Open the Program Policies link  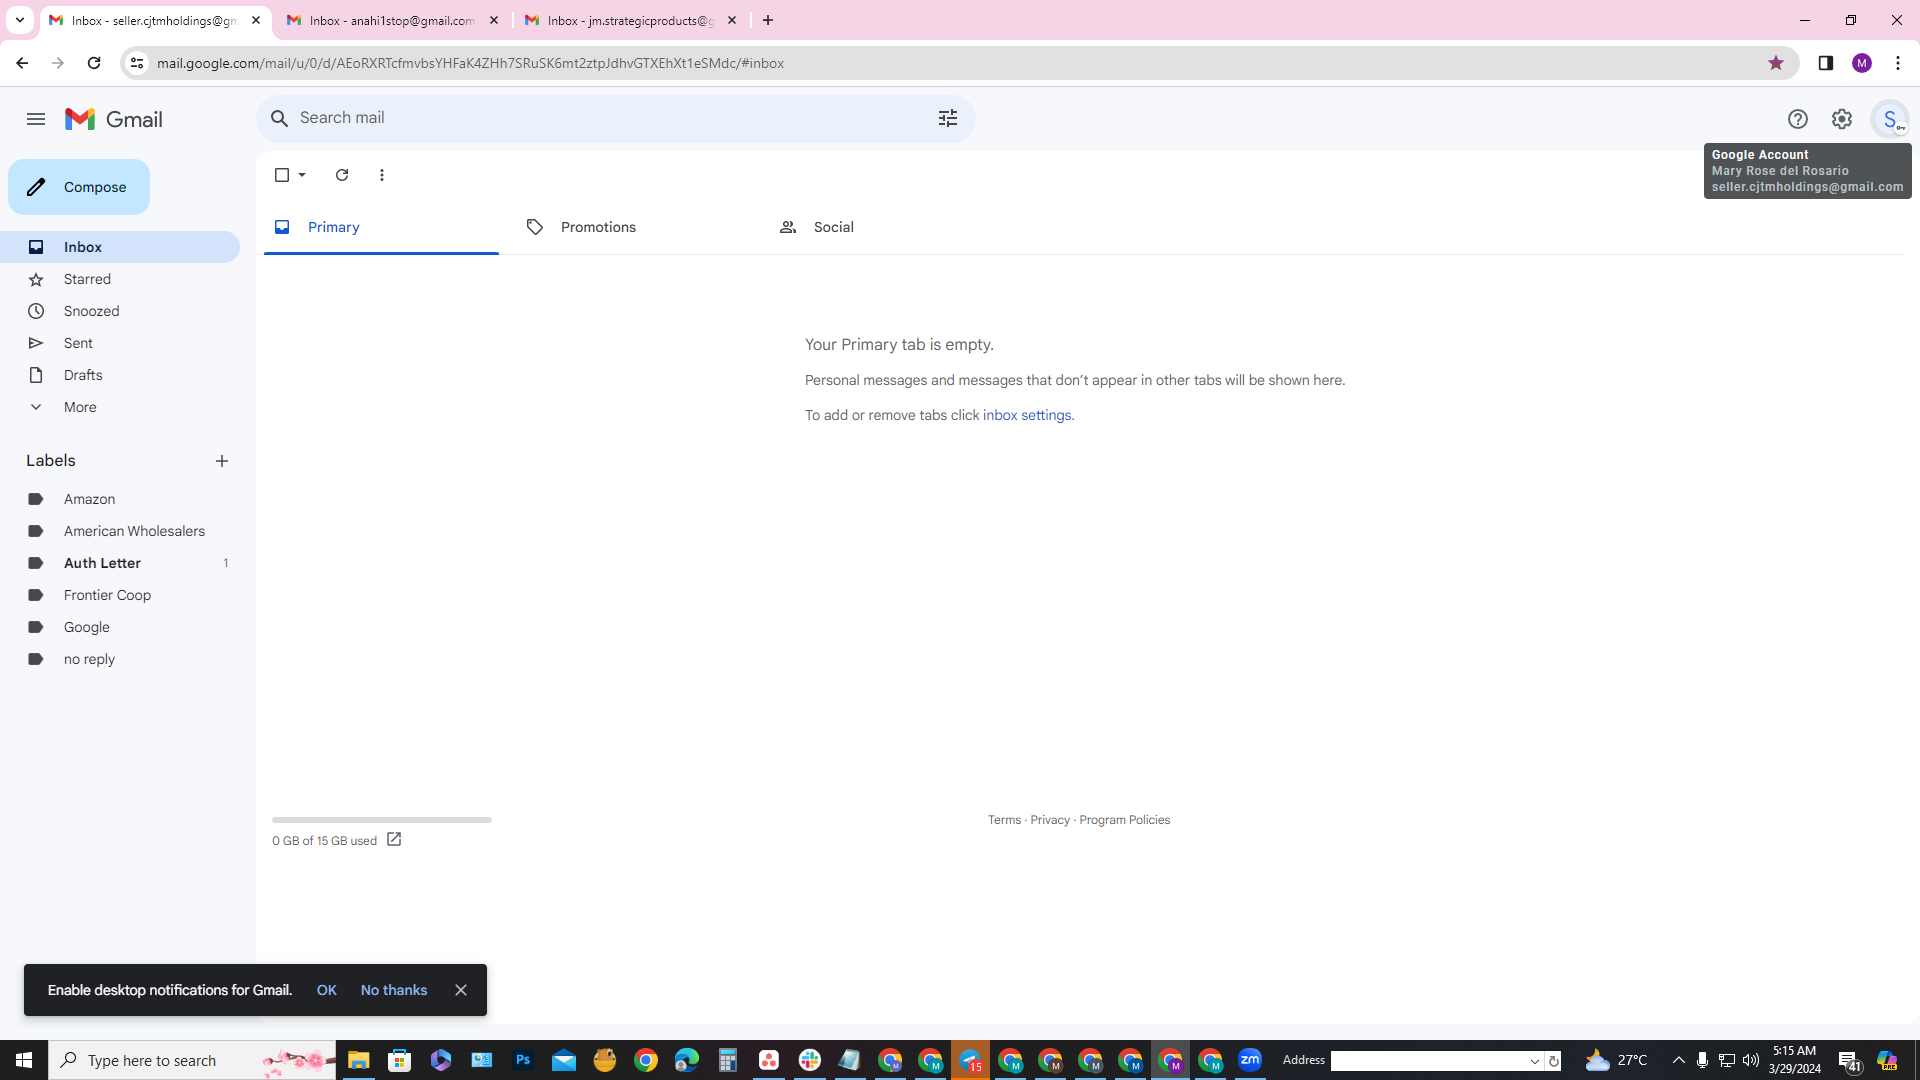(x=1124, y=820)
